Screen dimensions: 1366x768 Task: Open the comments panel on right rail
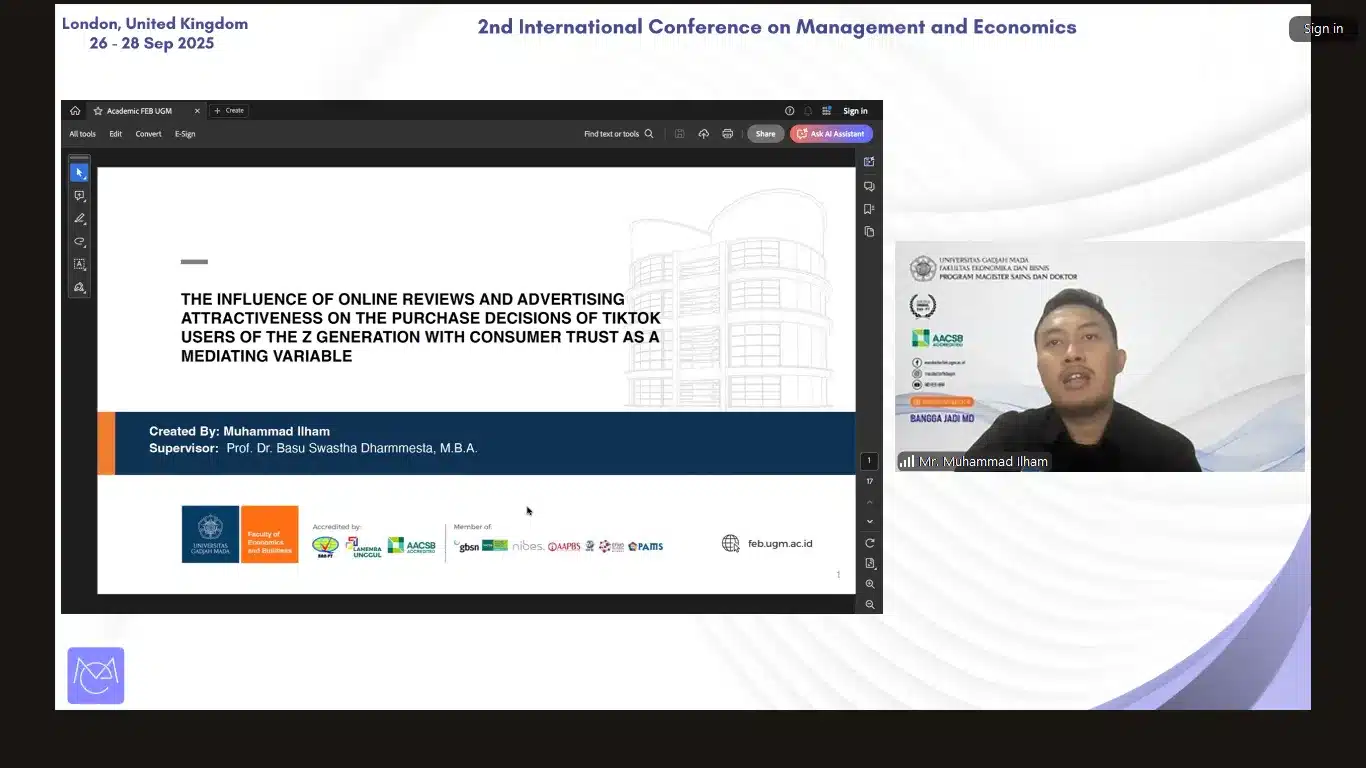(869, 186)
